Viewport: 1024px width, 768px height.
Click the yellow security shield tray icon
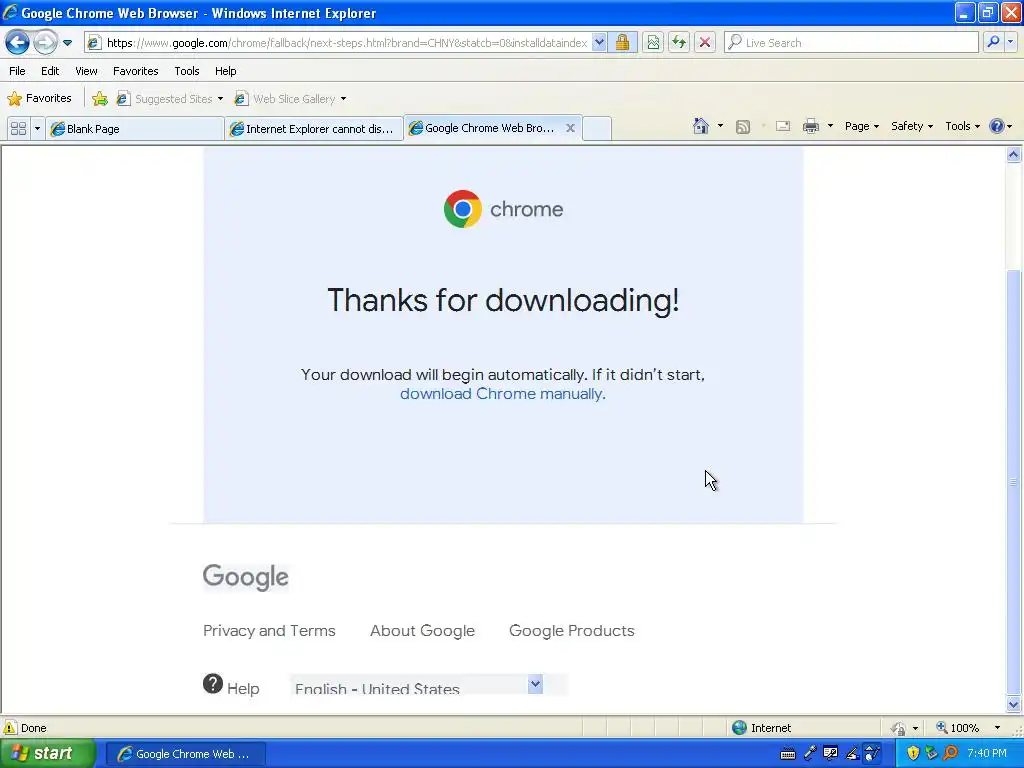[x=913, y=754]
